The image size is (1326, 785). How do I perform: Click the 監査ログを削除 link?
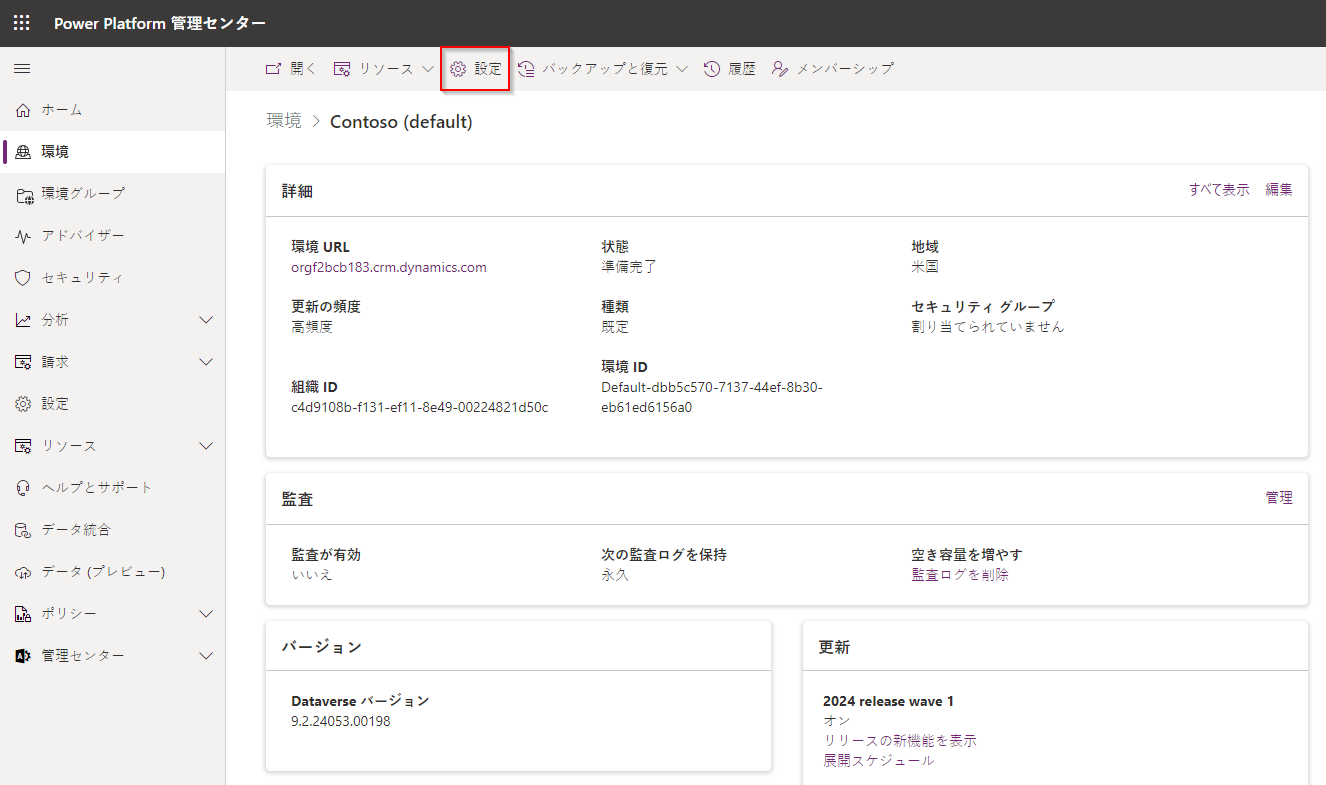[x=960, y=575]
